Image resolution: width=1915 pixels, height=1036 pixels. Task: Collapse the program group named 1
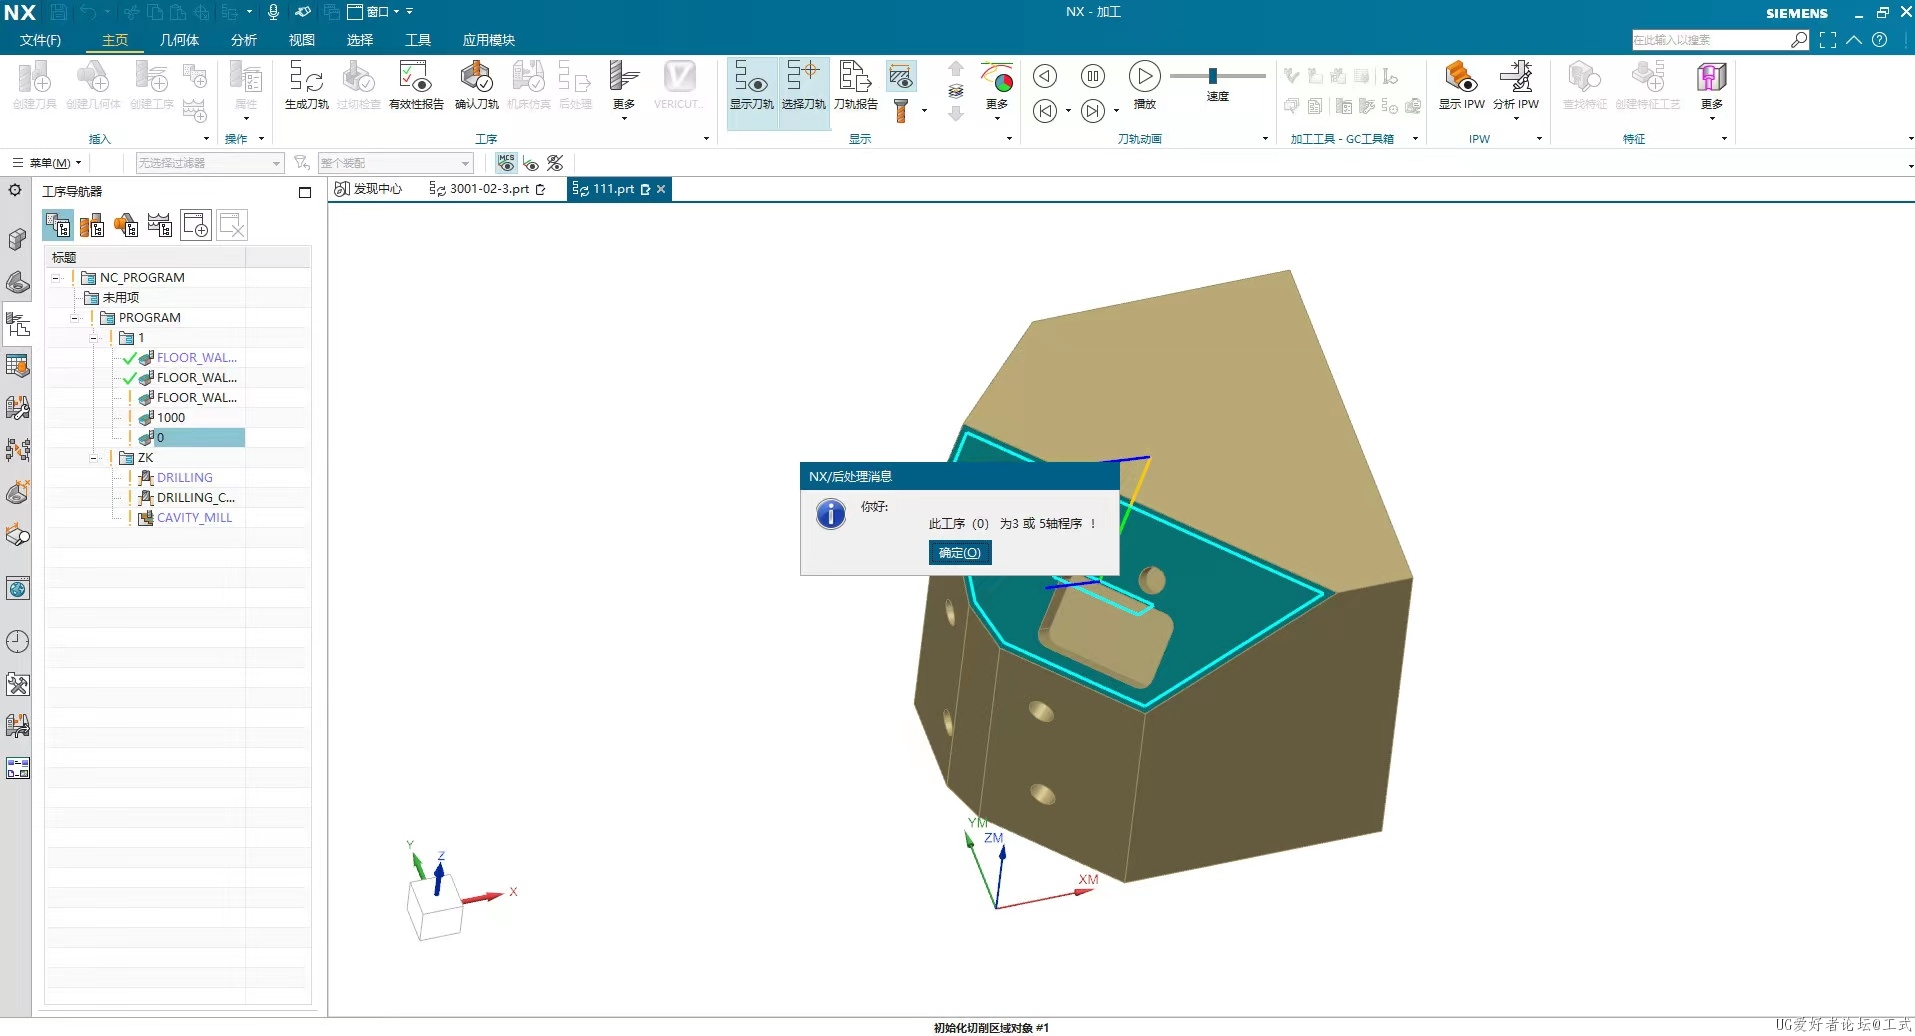coord(94,338)
